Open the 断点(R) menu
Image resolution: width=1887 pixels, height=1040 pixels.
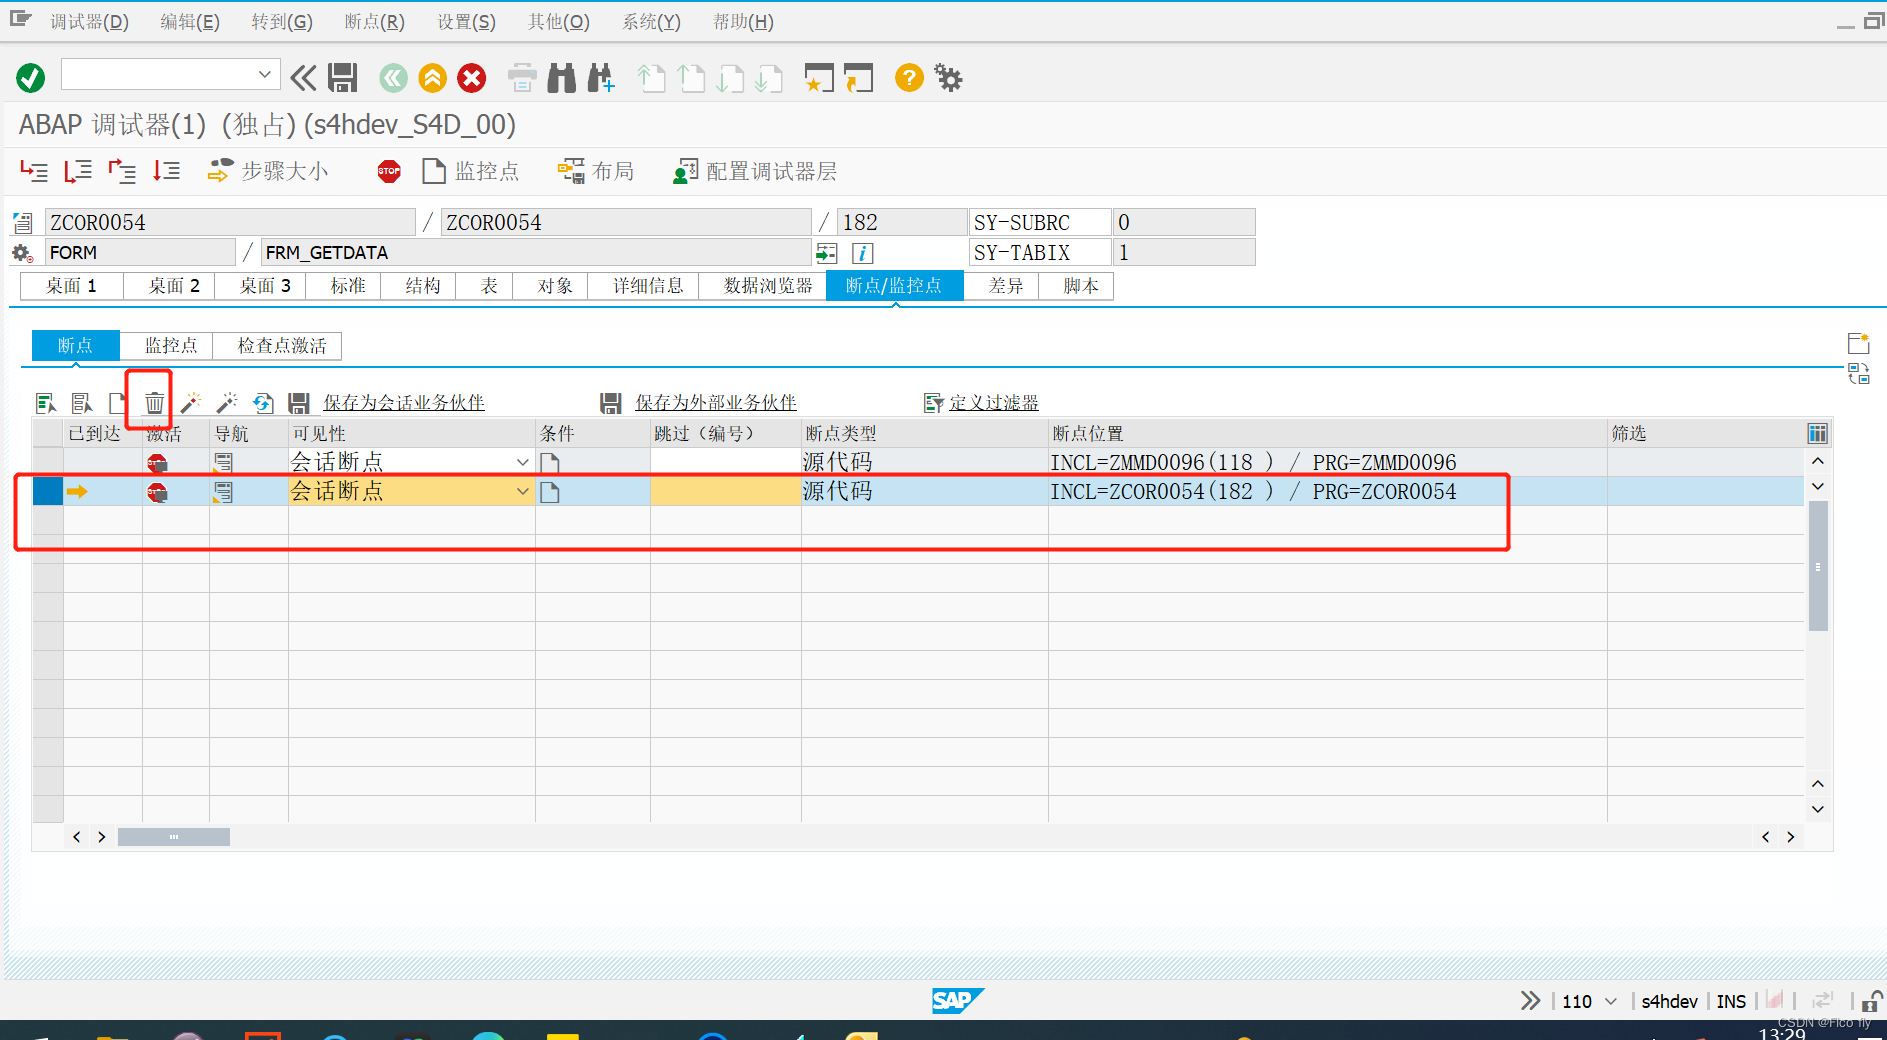click(x=373, y=21)
